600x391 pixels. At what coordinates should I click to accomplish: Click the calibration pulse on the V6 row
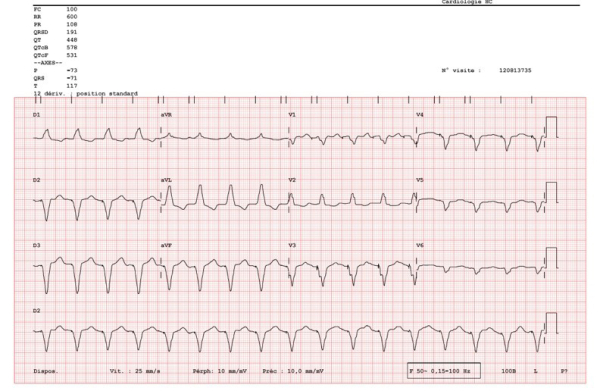coord(551,258)
